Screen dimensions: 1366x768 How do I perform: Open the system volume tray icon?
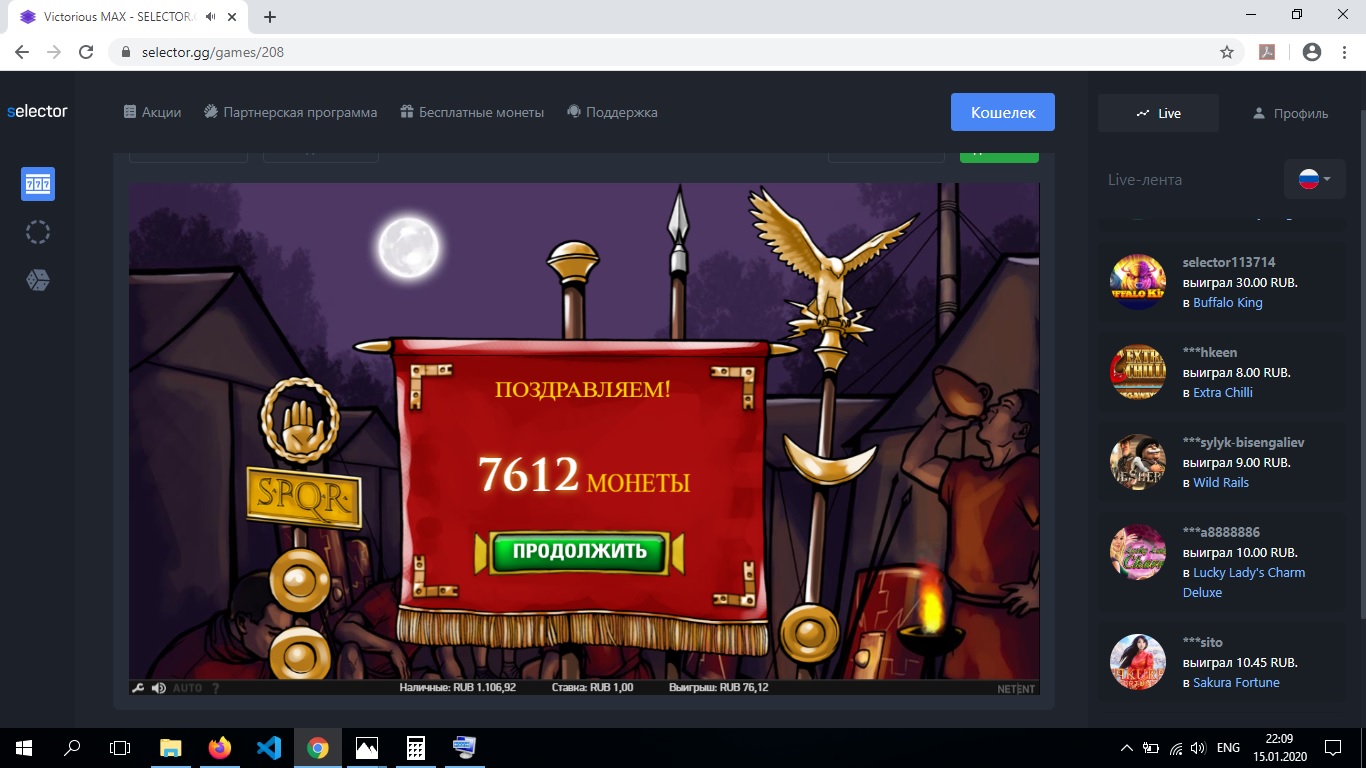click(x=1198, y=747)
